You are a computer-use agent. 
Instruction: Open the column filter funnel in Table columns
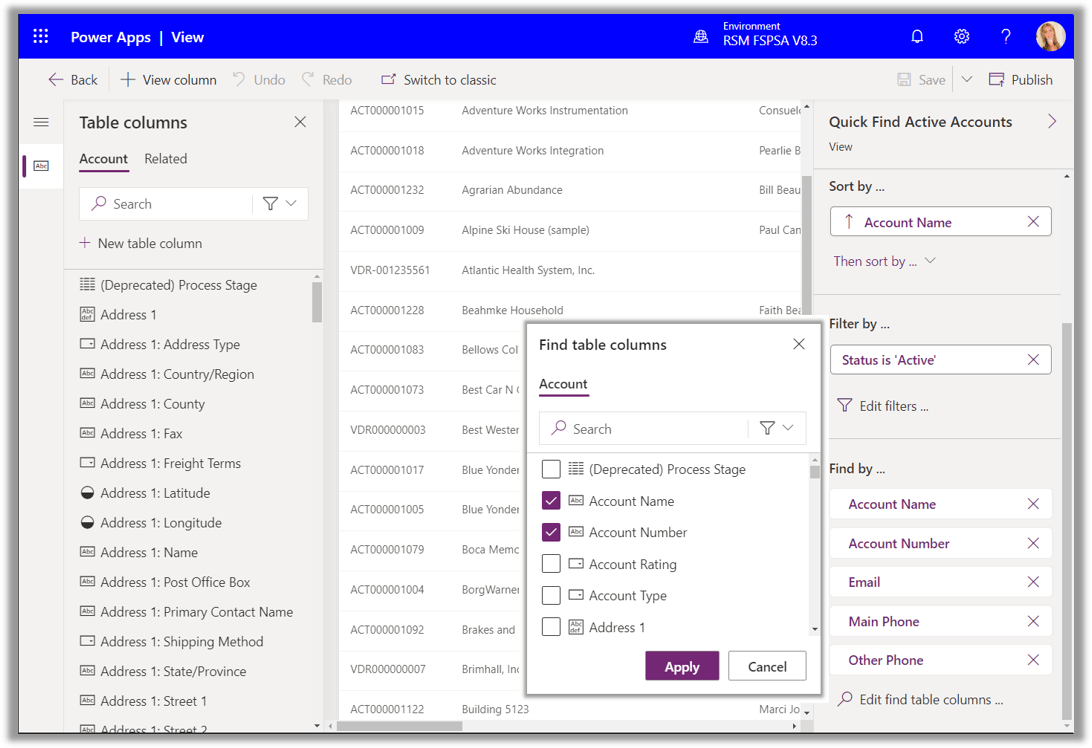[x=269, y=203]
